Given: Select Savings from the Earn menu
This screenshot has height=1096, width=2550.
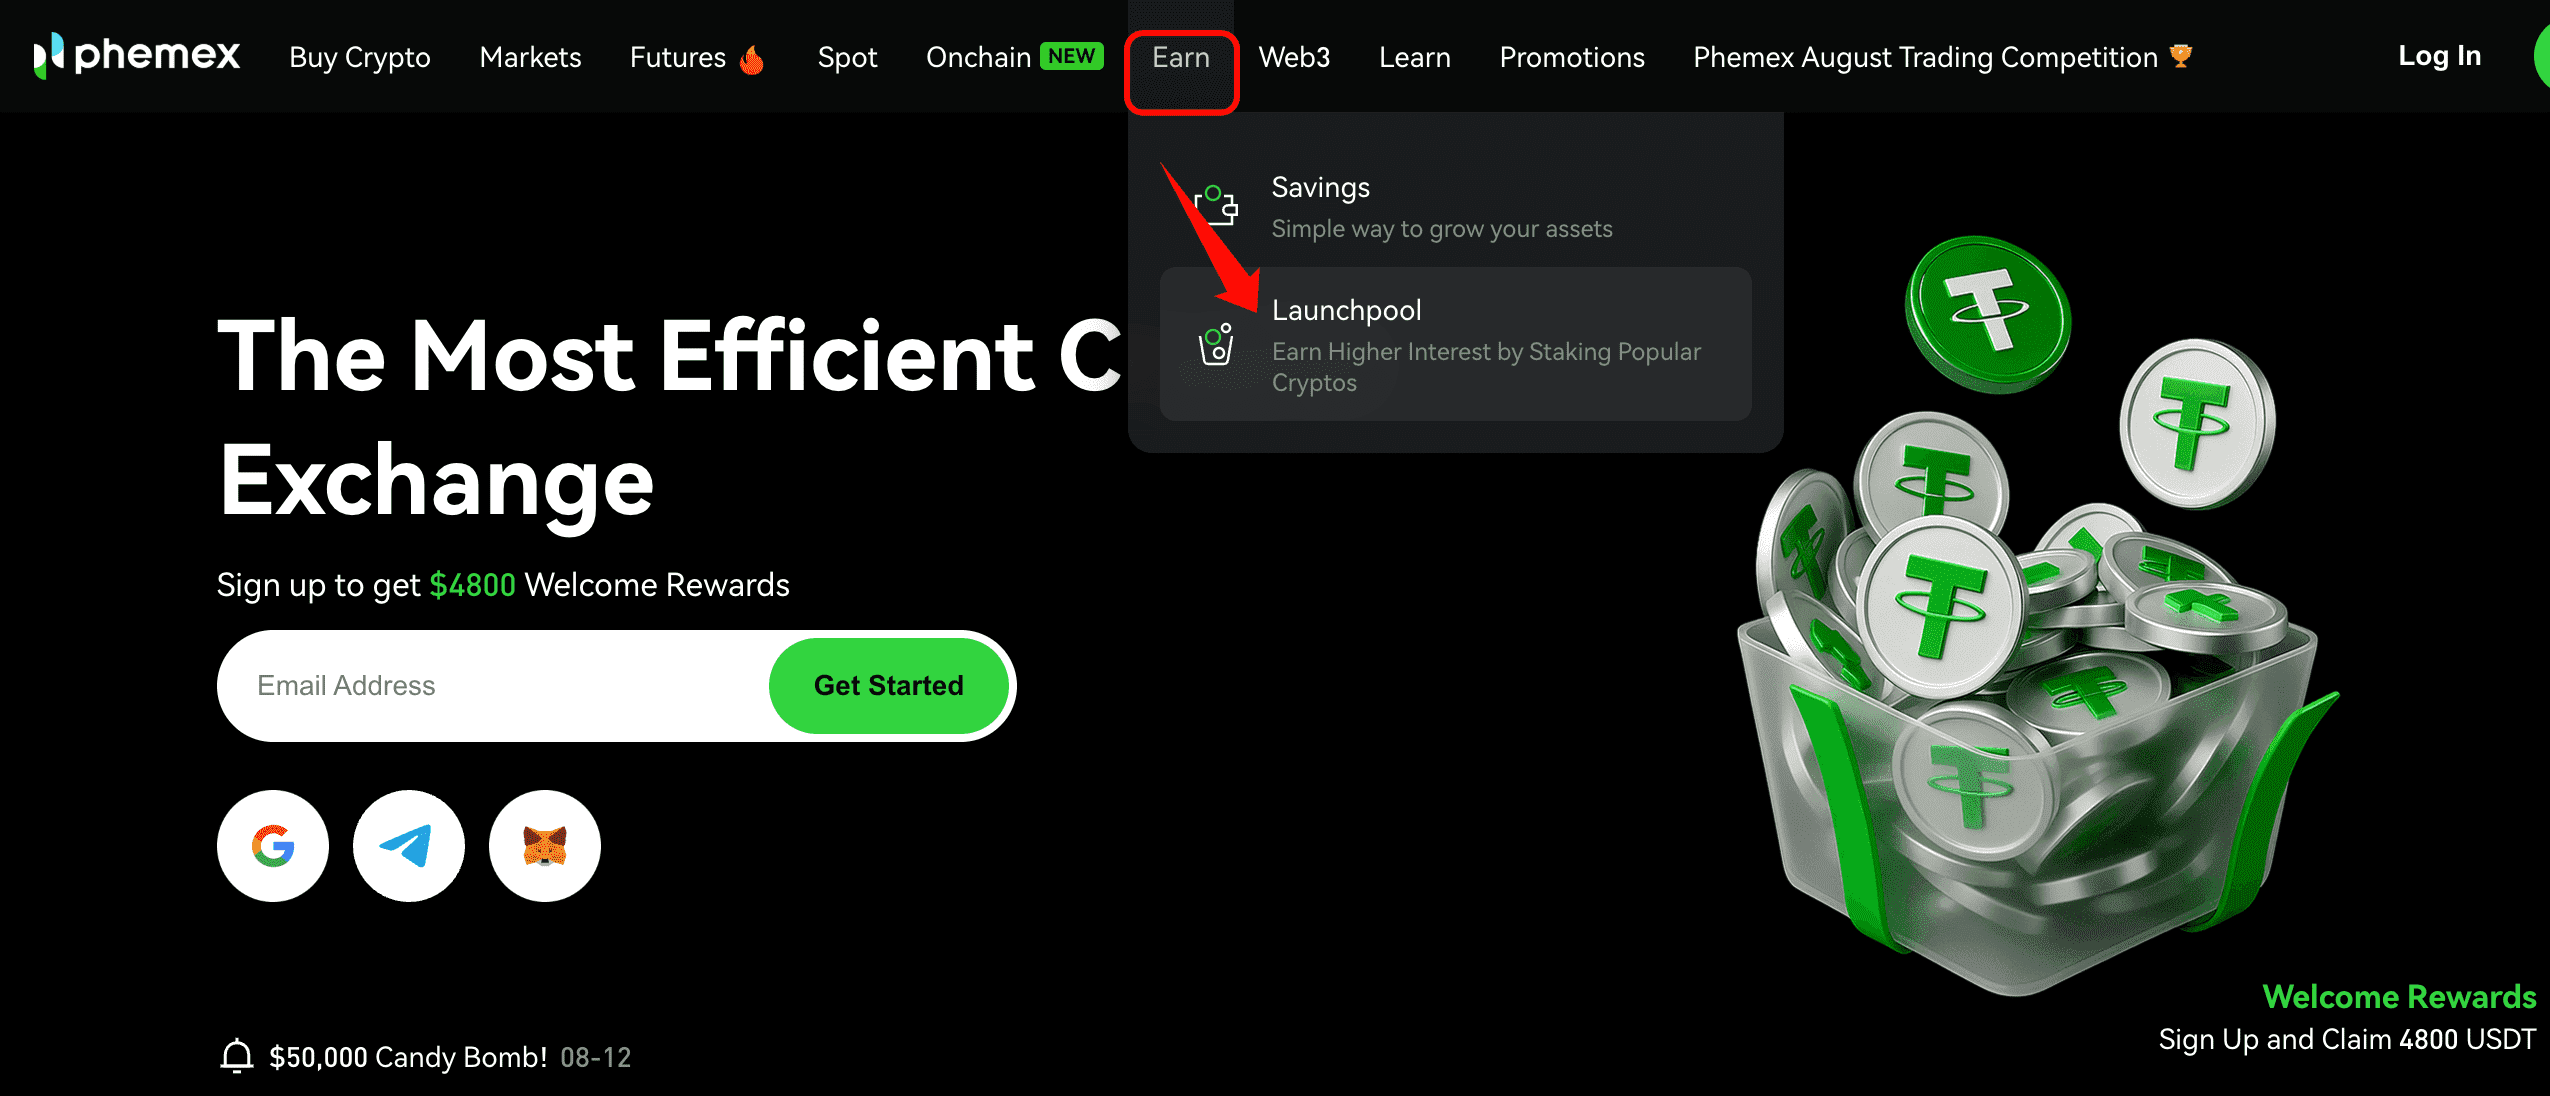Looking at the screenshot, I should click(x=1455, y=206).
